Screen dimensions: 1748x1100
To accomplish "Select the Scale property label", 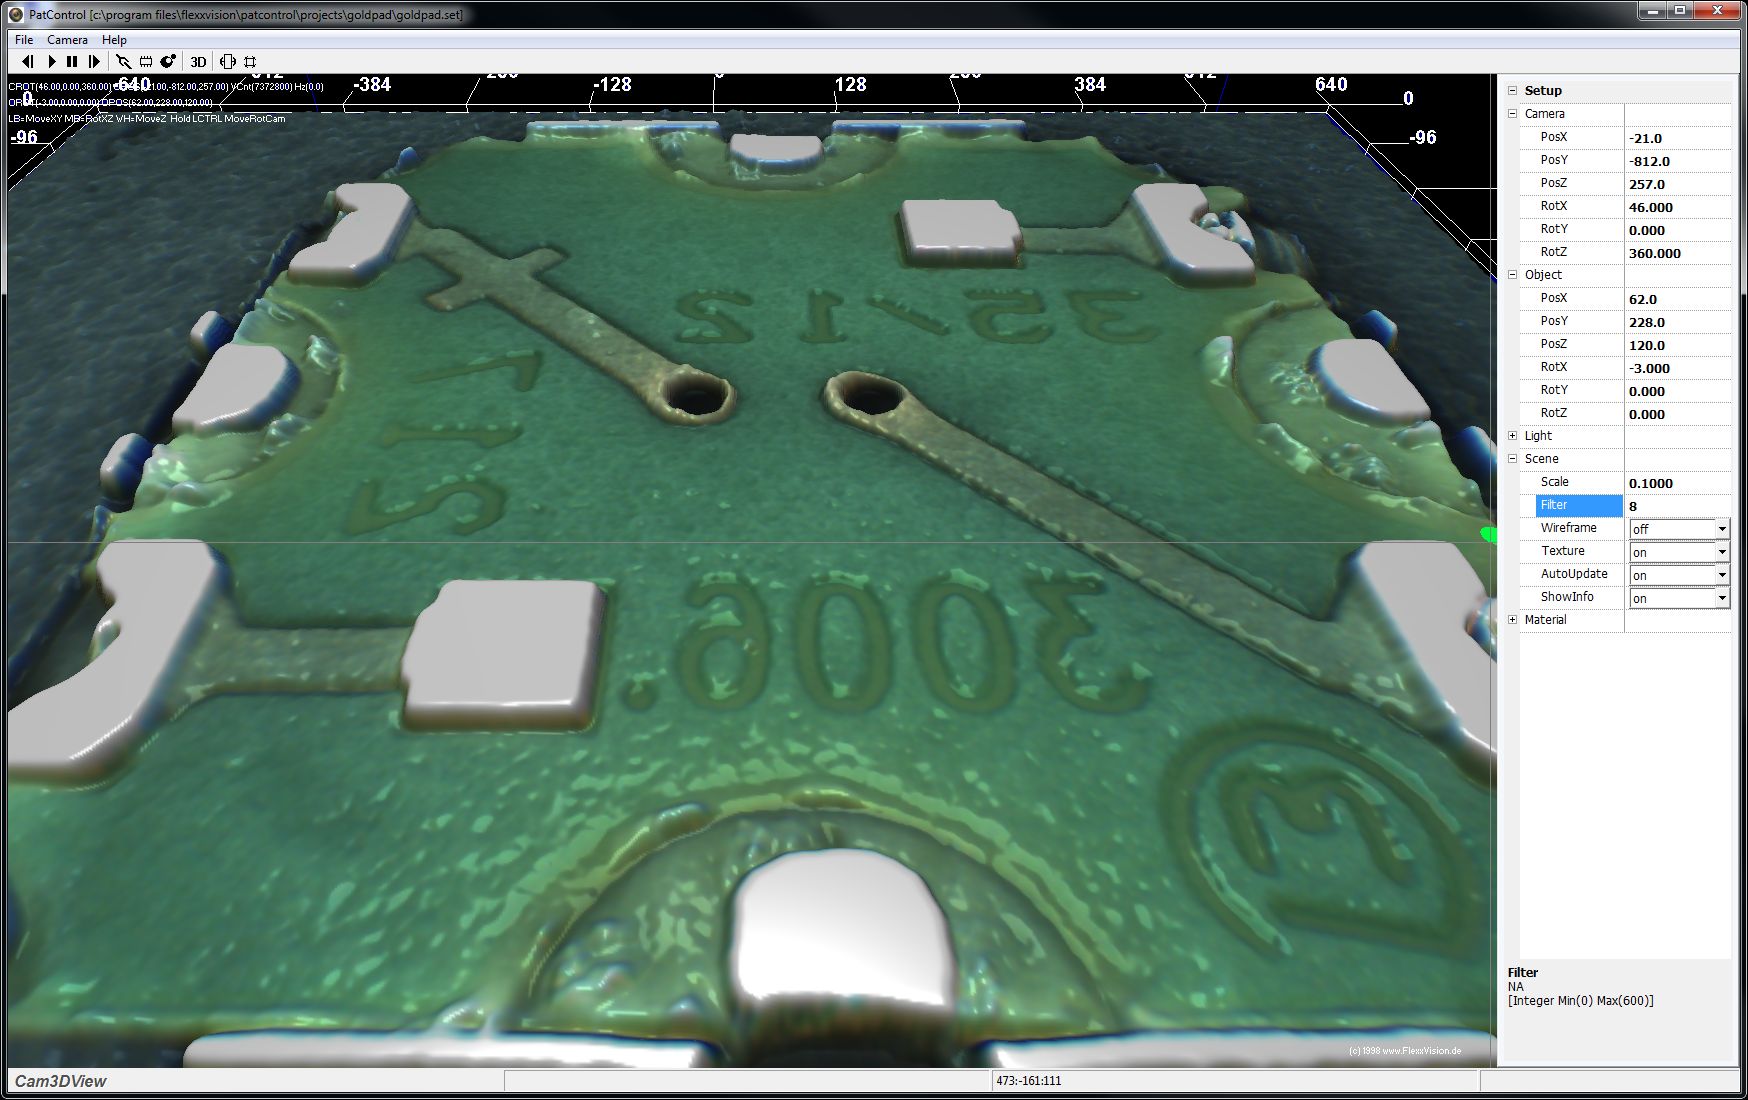I will click(1554, 482).
